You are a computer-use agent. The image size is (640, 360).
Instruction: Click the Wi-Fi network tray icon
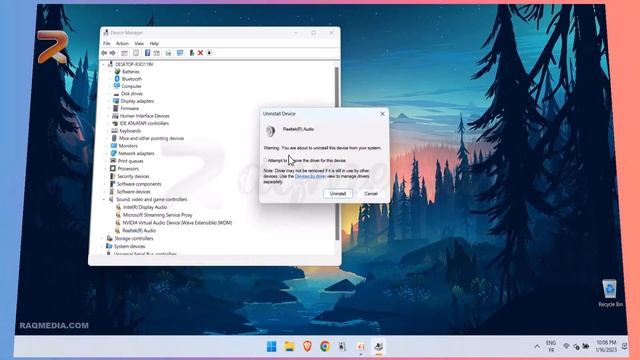click(566, 347)
